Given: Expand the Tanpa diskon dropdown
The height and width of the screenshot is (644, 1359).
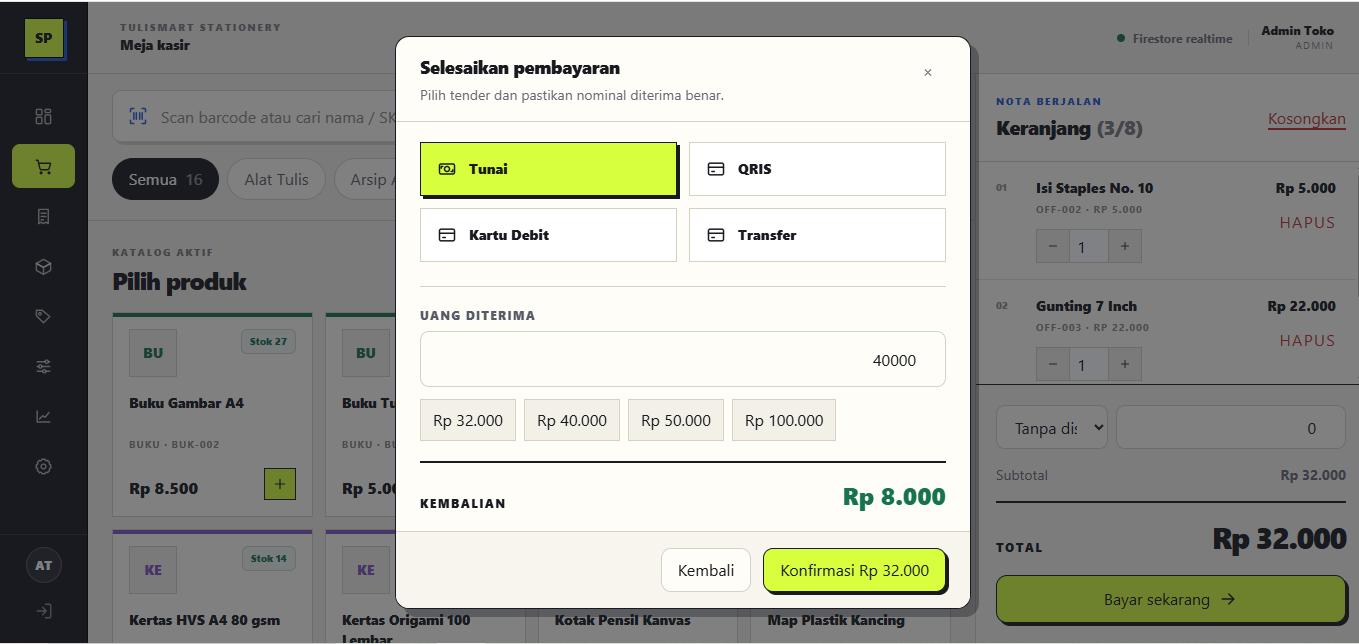Looking at the screenshot, I should (1051, 428).
